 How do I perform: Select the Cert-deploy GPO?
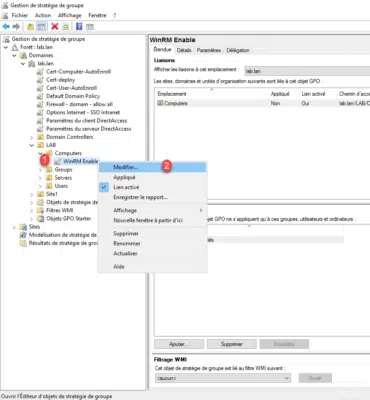60,80
